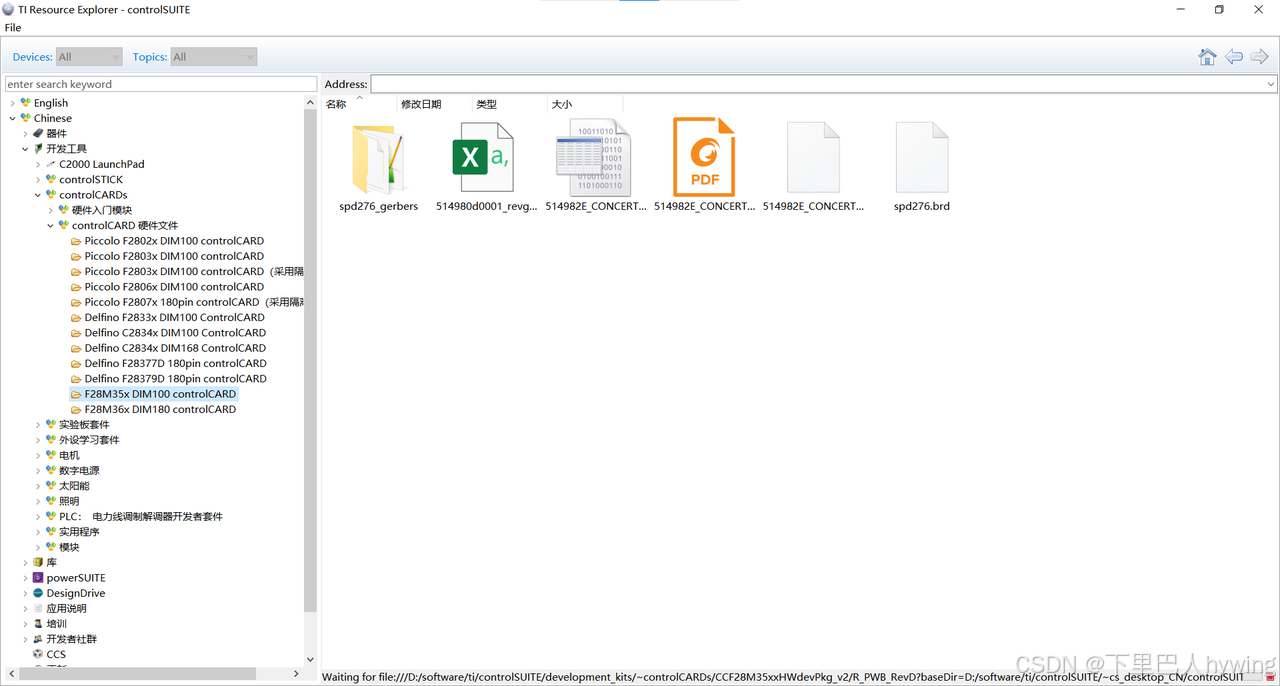
Task: Click into the Address input field
Action: click(817, 84)
